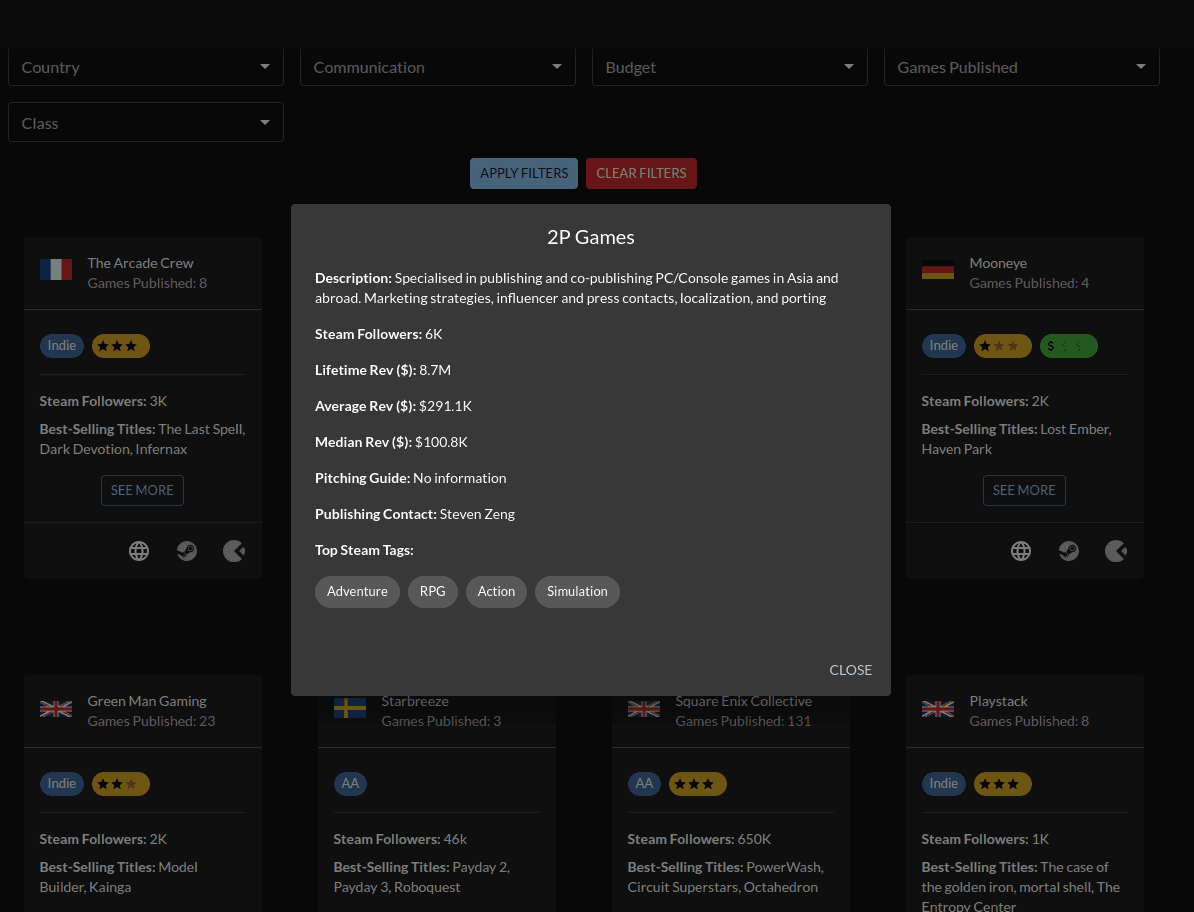This screenshot has width=1194, height=912.
Task: Select the Action Steam tag chip
Action: pyautogui.click(x=496, y=592)
